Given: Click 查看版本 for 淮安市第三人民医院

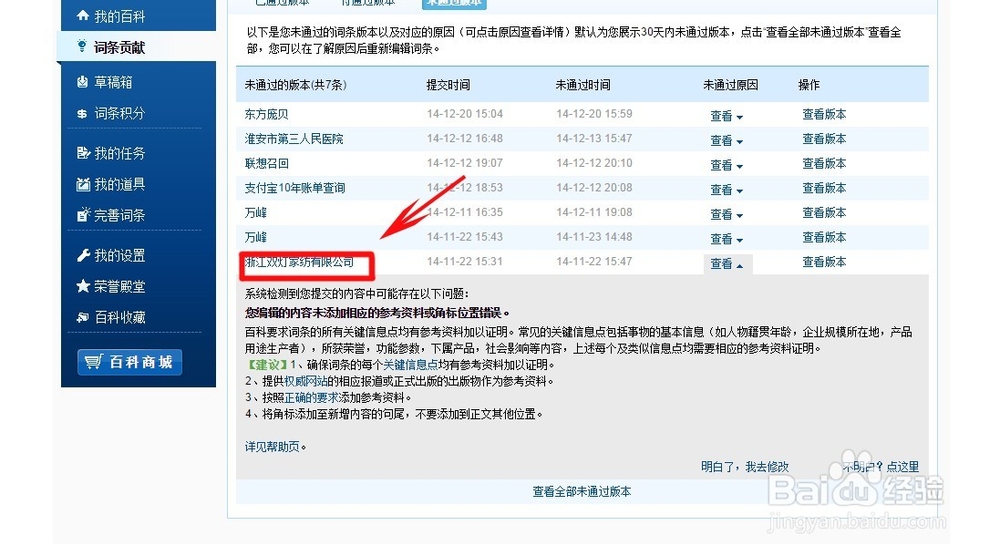Looking at the screenshot, I should (824, 138).
